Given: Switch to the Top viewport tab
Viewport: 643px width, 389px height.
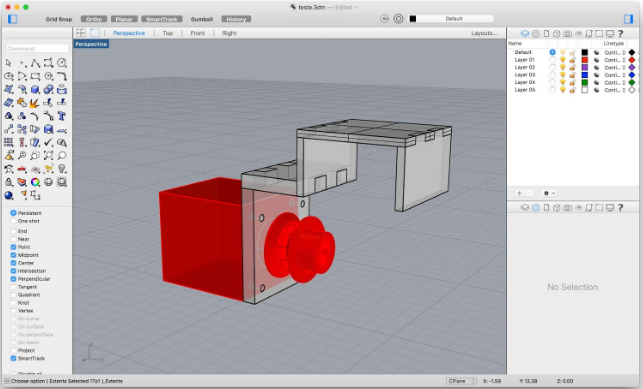Looking at the screenshot, I should coord(168,33).
